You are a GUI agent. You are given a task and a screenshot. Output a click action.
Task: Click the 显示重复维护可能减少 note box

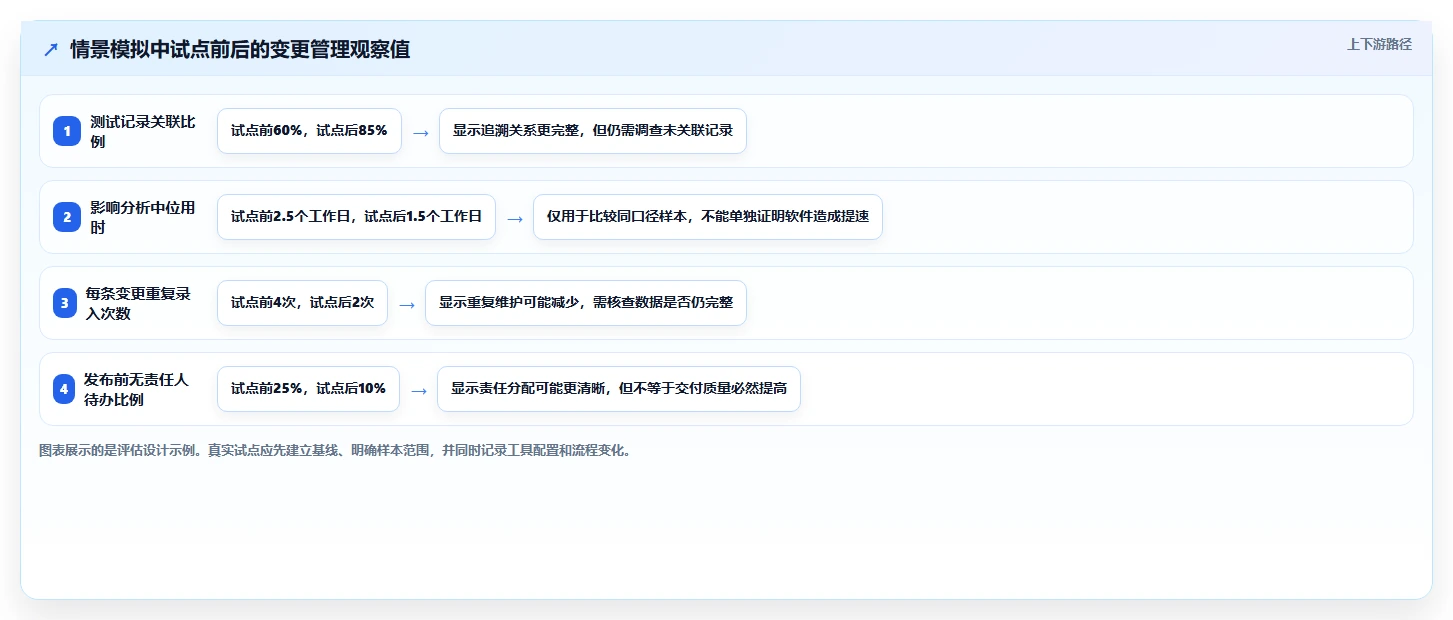click(586, 303)
